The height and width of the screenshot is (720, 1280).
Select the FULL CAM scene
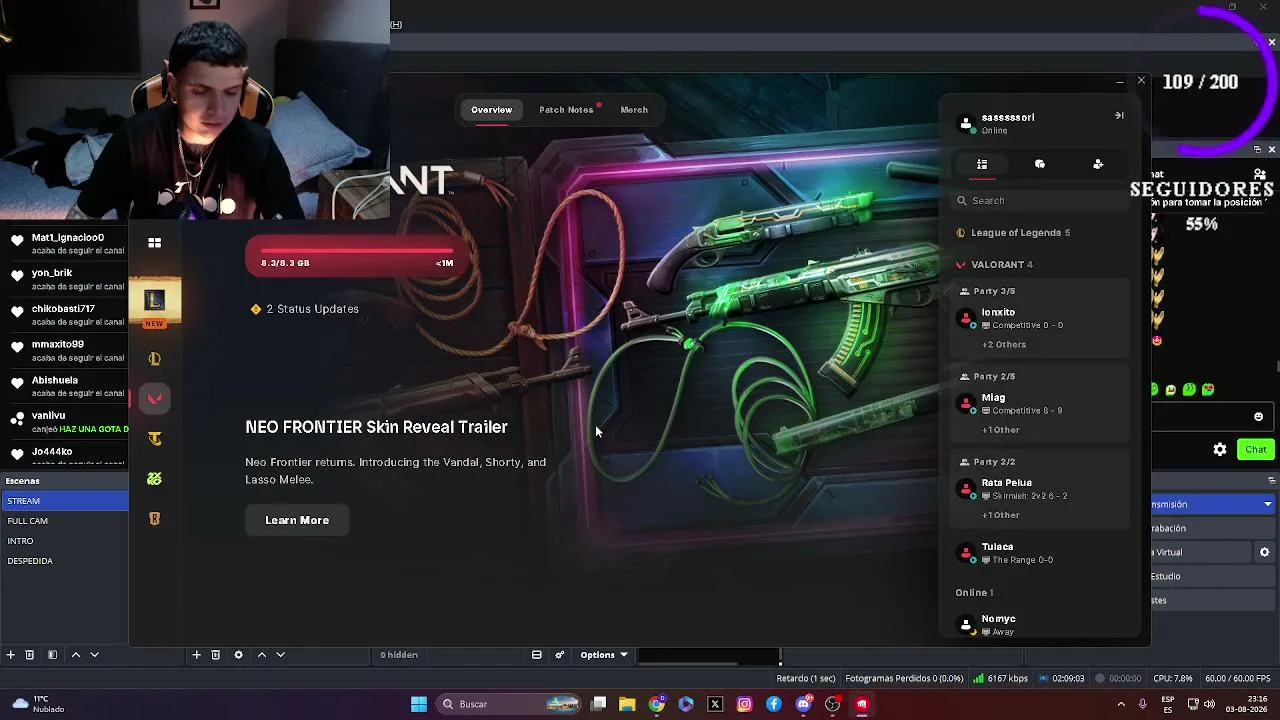click(64, 521)
